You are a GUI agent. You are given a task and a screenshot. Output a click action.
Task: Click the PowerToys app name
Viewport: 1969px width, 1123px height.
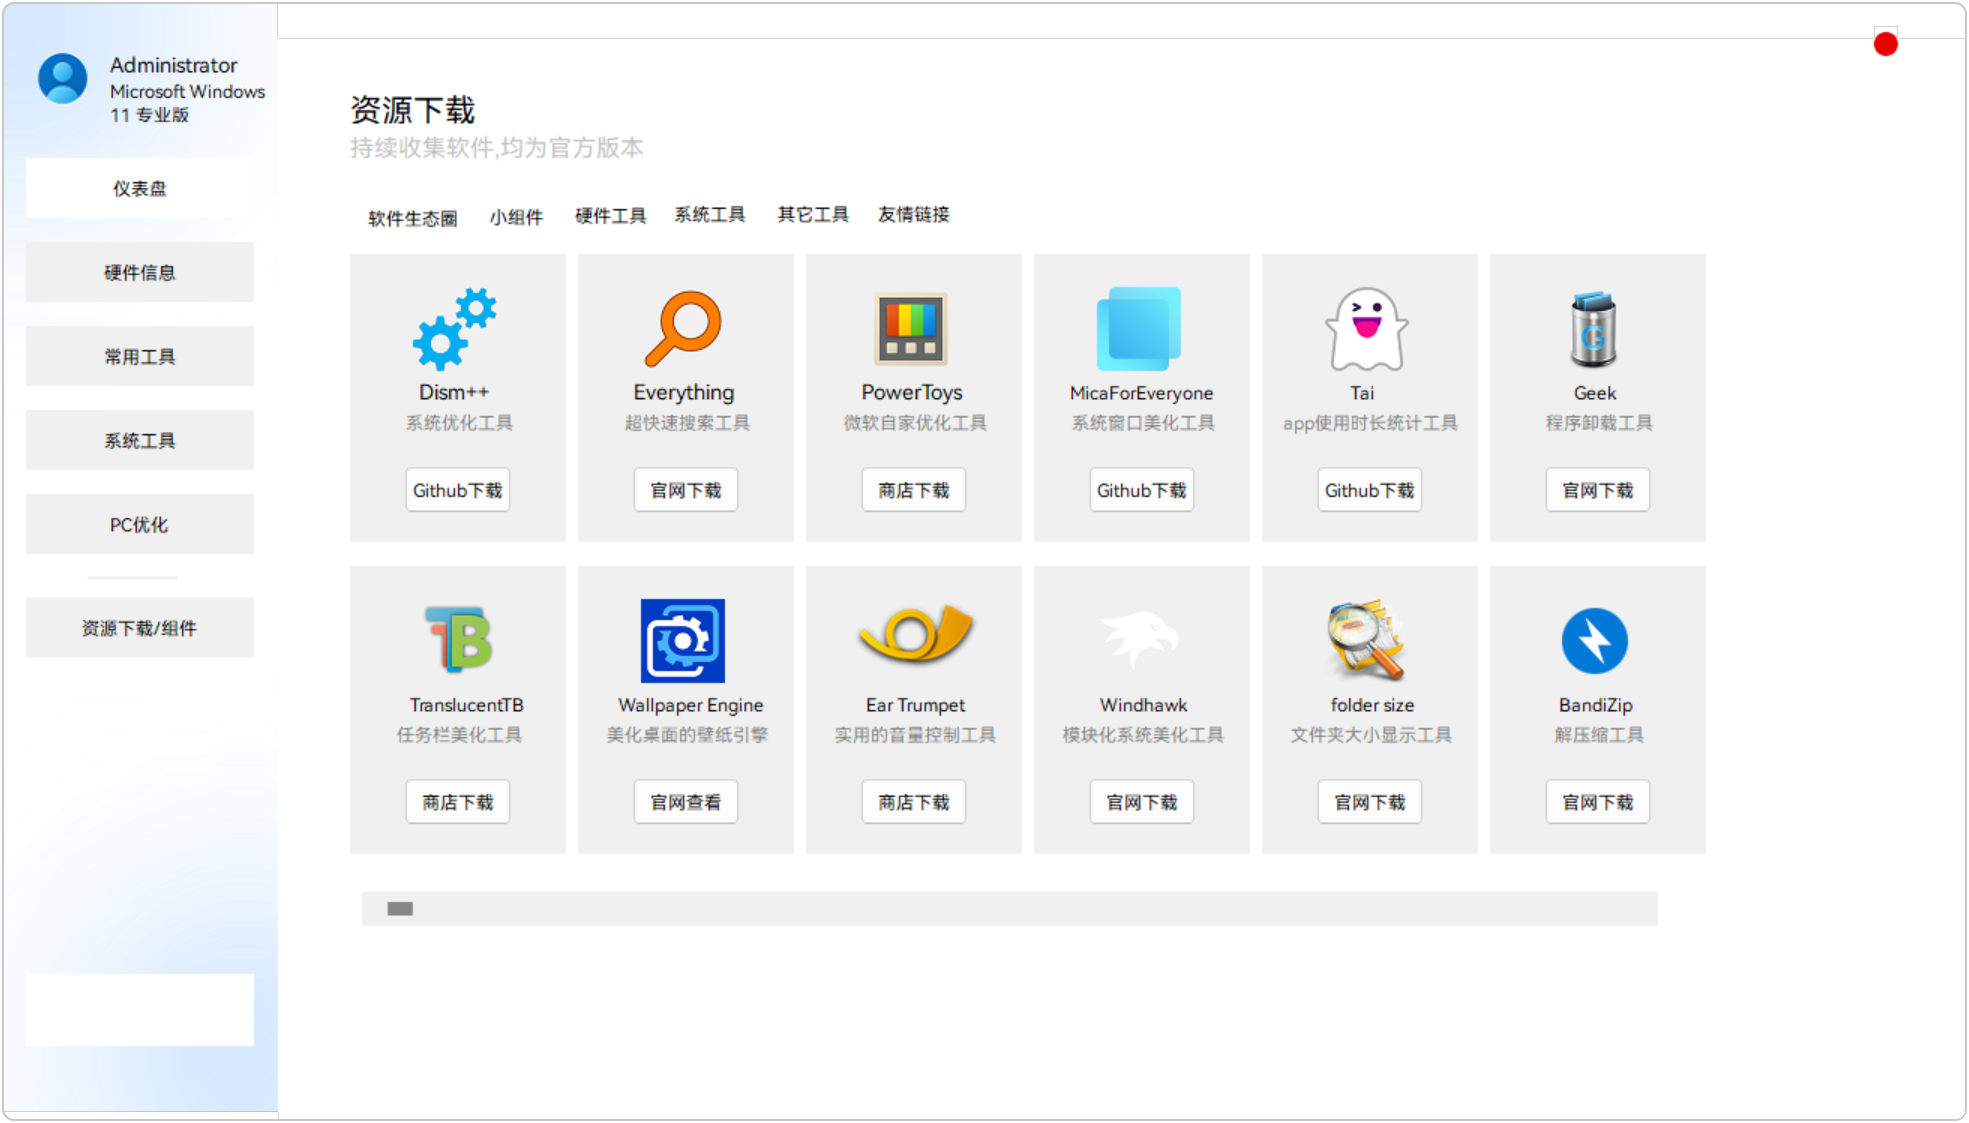point(912,392)
